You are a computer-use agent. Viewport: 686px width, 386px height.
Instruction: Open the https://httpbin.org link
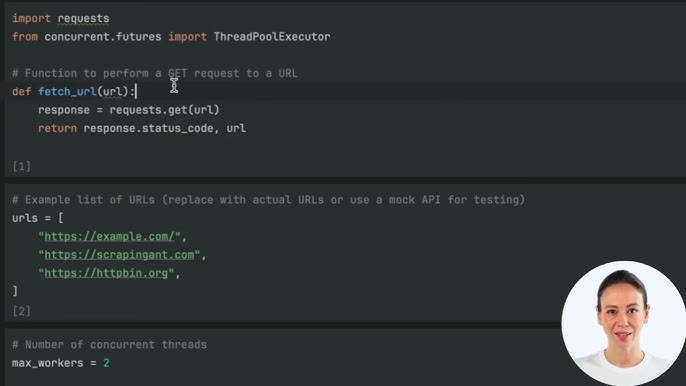pos(106,273)
